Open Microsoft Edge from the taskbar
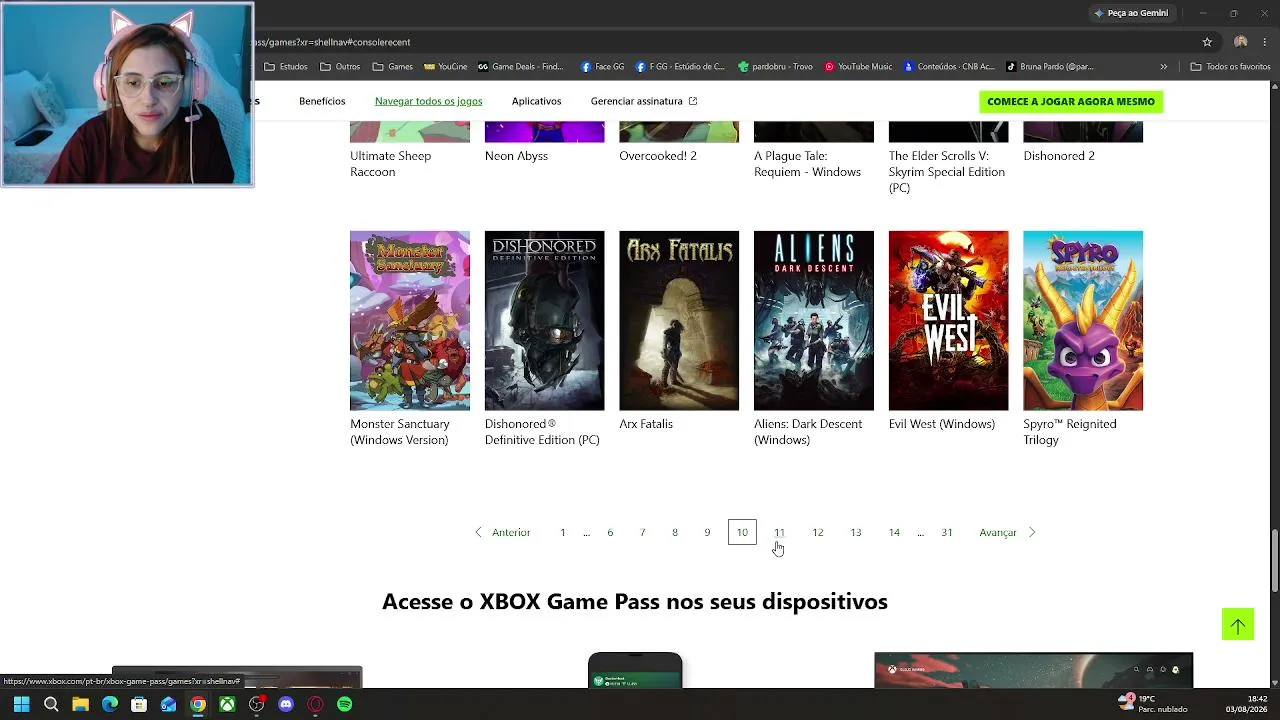 tap(110, 704)
